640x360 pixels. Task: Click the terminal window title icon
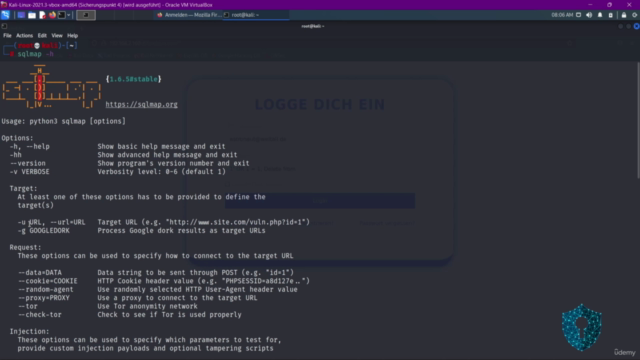coord(4,26)
